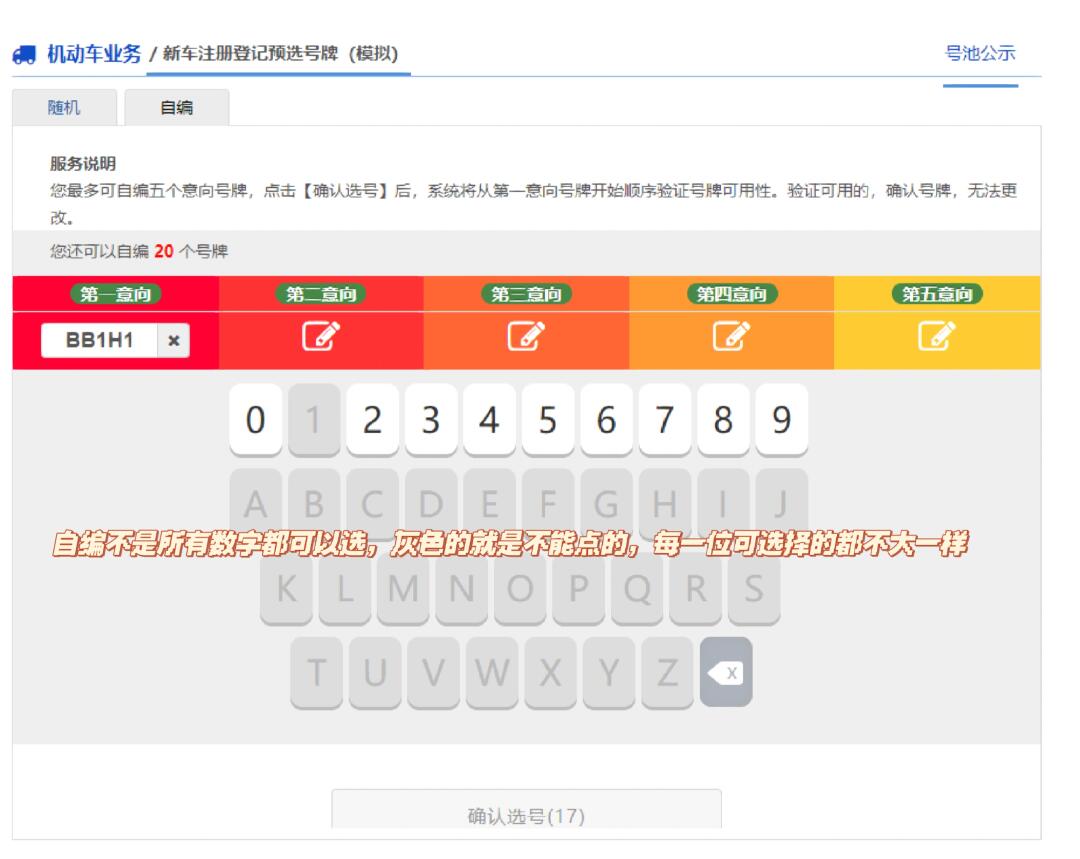Tap letter key T
This screenshot has width=1080, height=859.
(x=317, y=672)
